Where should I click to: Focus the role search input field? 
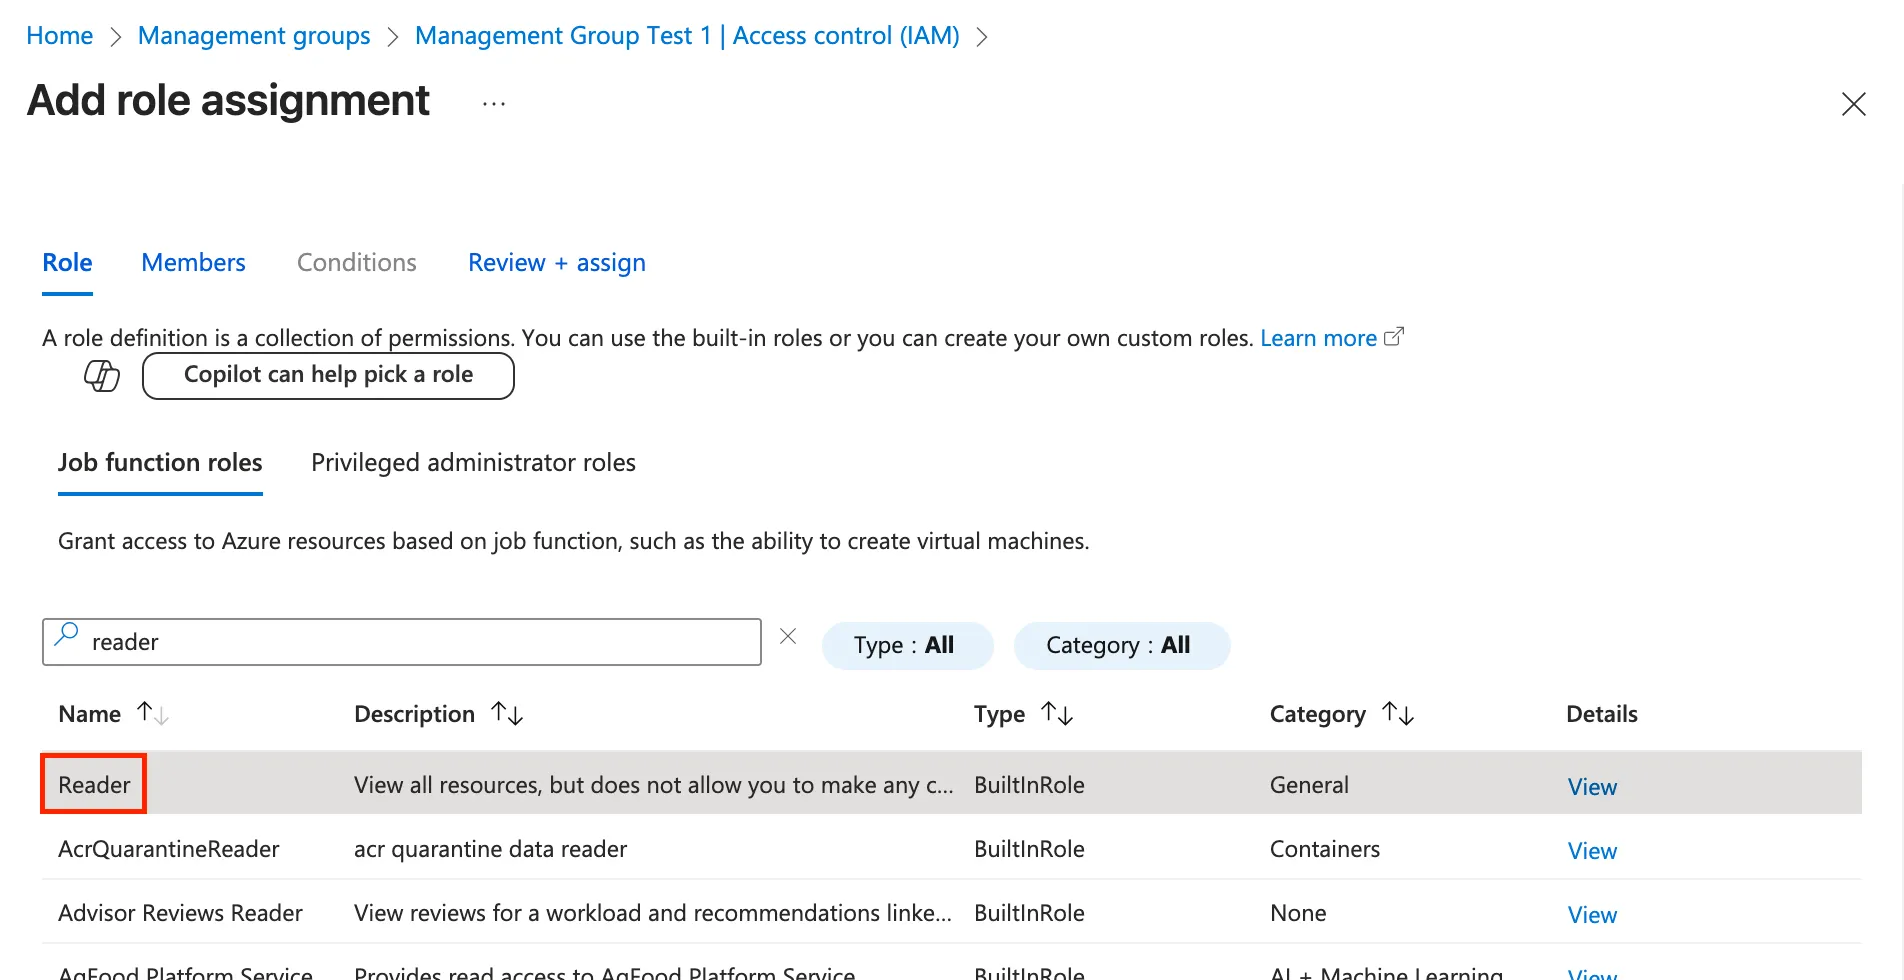coord(420,642)
